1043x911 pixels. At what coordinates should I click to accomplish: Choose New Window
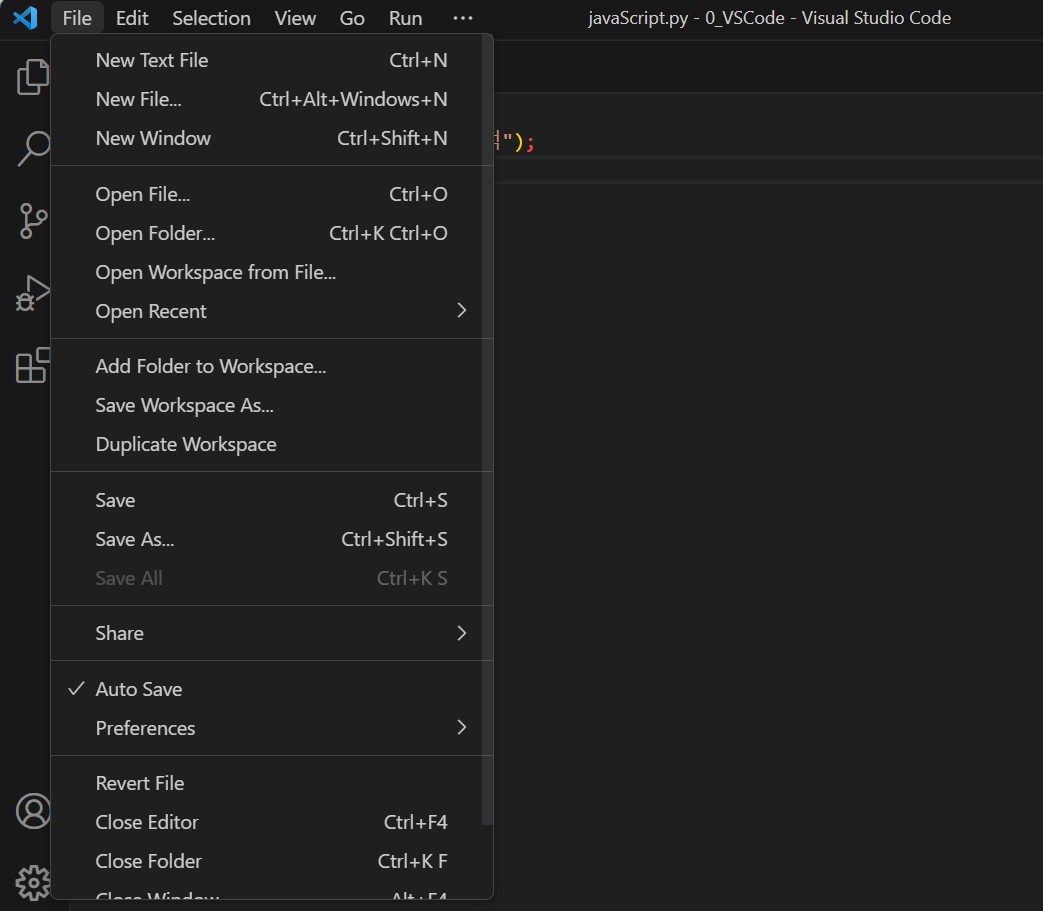[272, 138]
